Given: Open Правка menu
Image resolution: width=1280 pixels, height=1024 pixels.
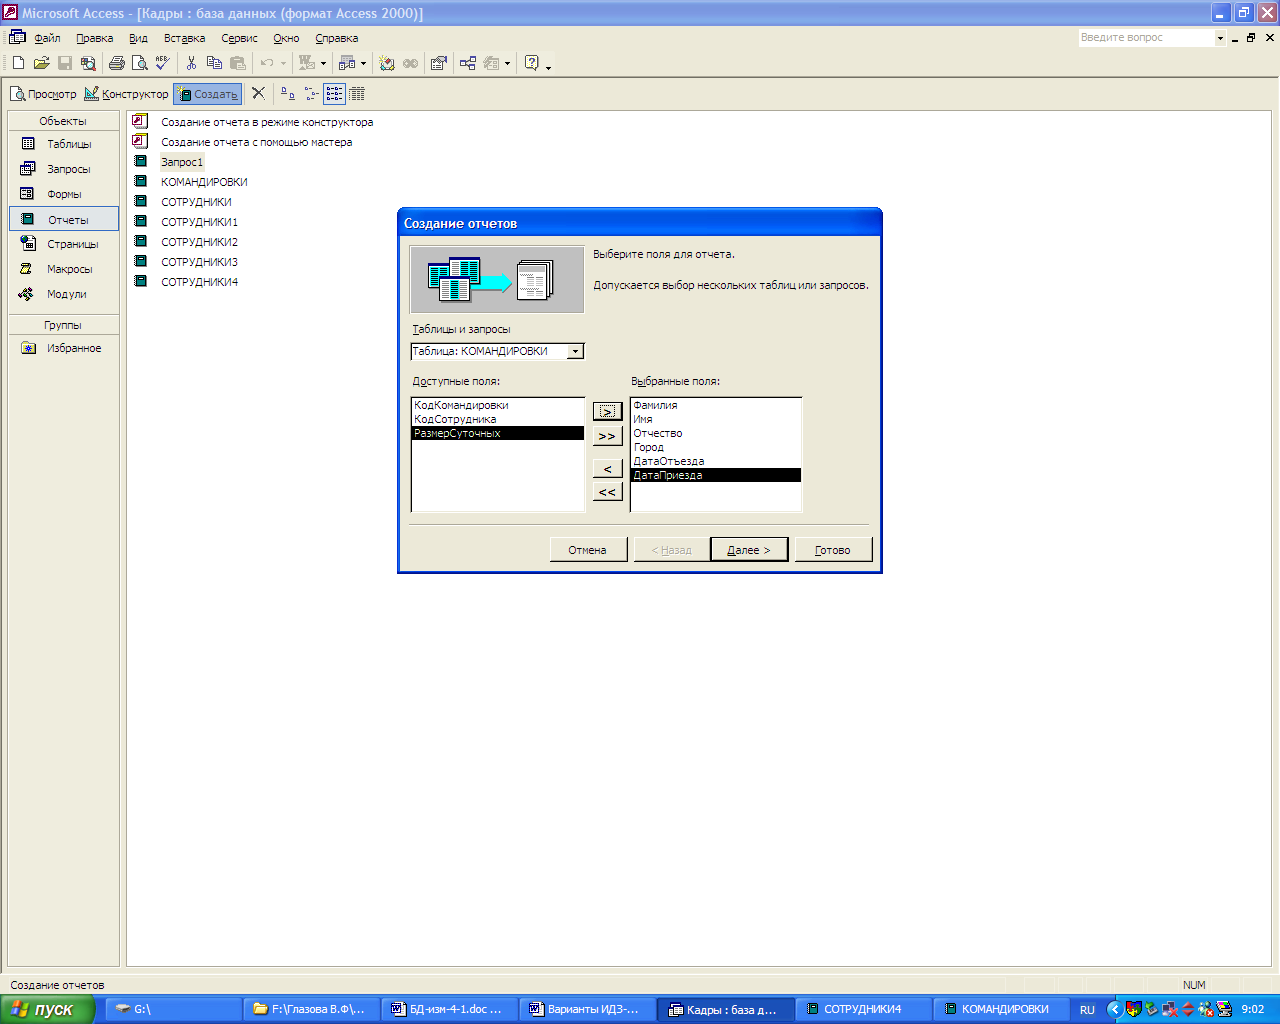Looking at the screenshot, I should (x=94, y=38).
